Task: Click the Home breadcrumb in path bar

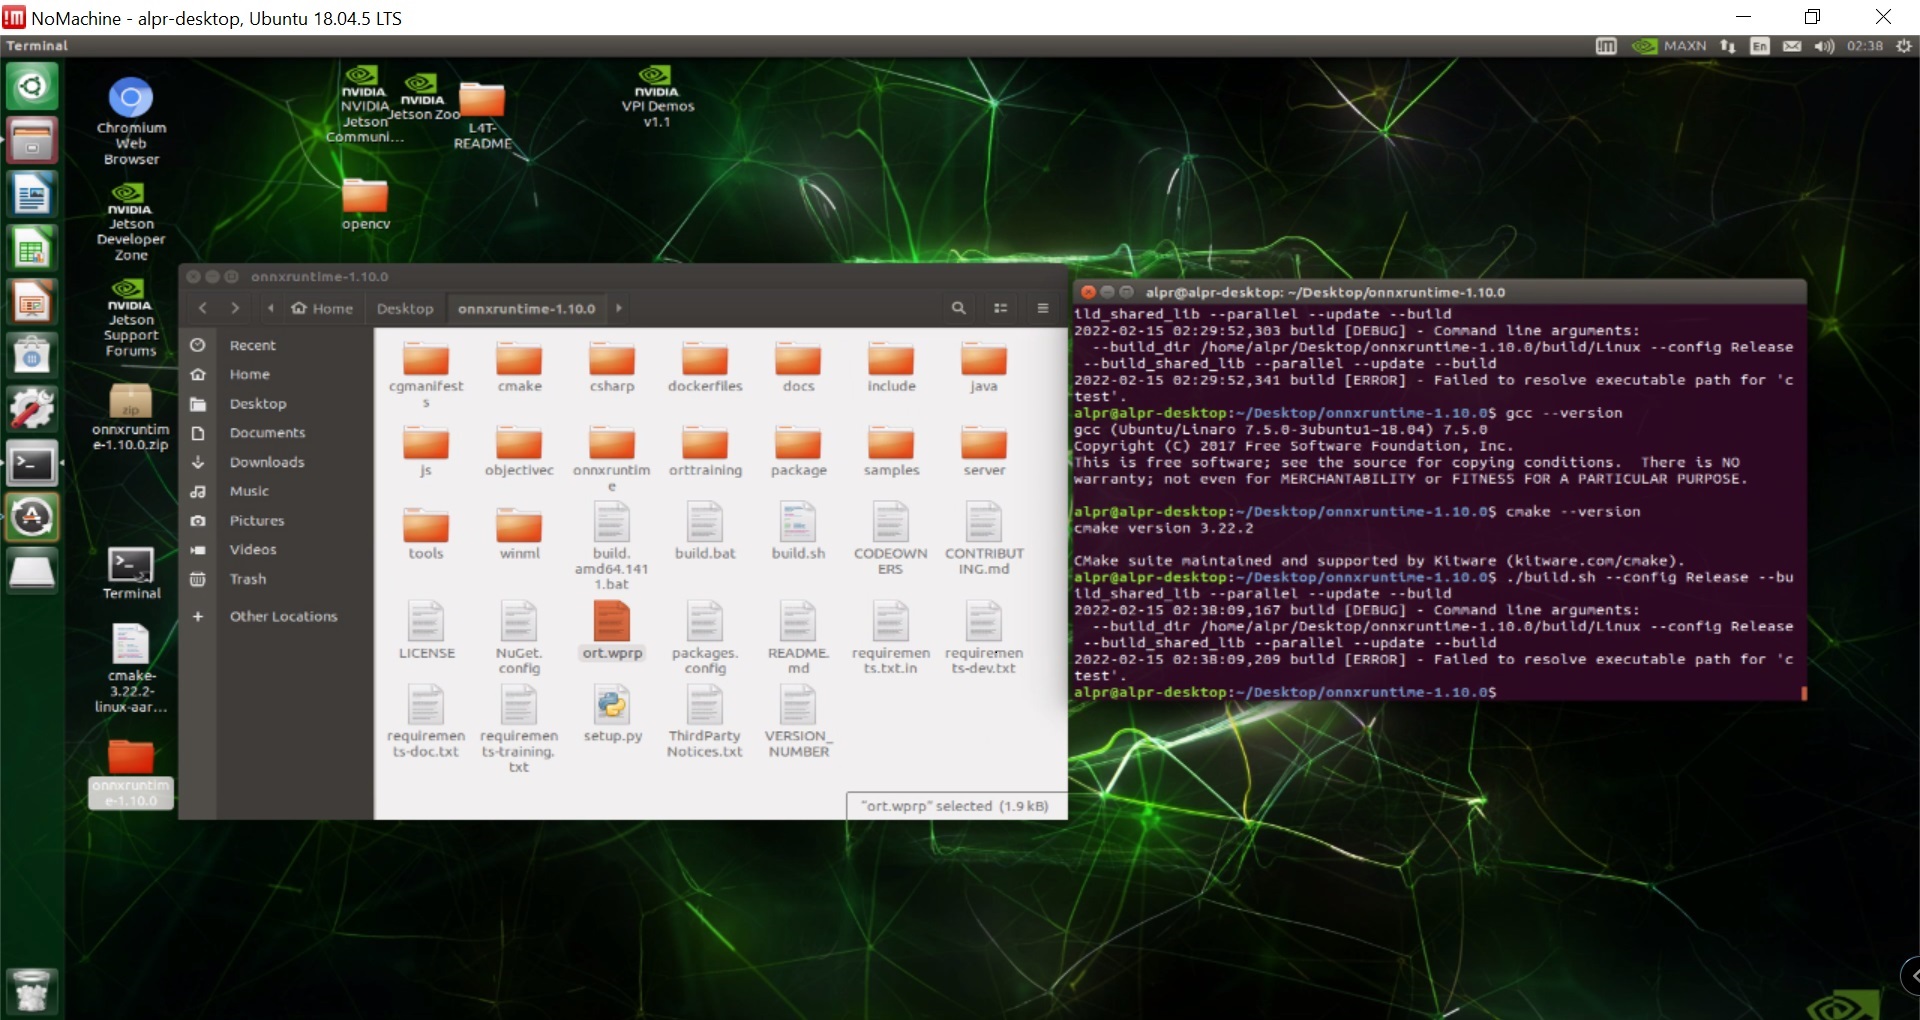Action: pos(322,308)
